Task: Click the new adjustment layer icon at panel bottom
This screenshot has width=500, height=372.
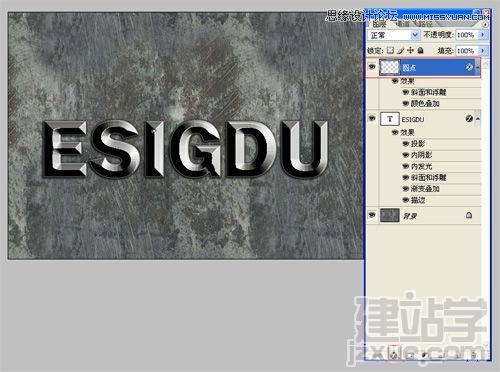Action: coord(425,355)
